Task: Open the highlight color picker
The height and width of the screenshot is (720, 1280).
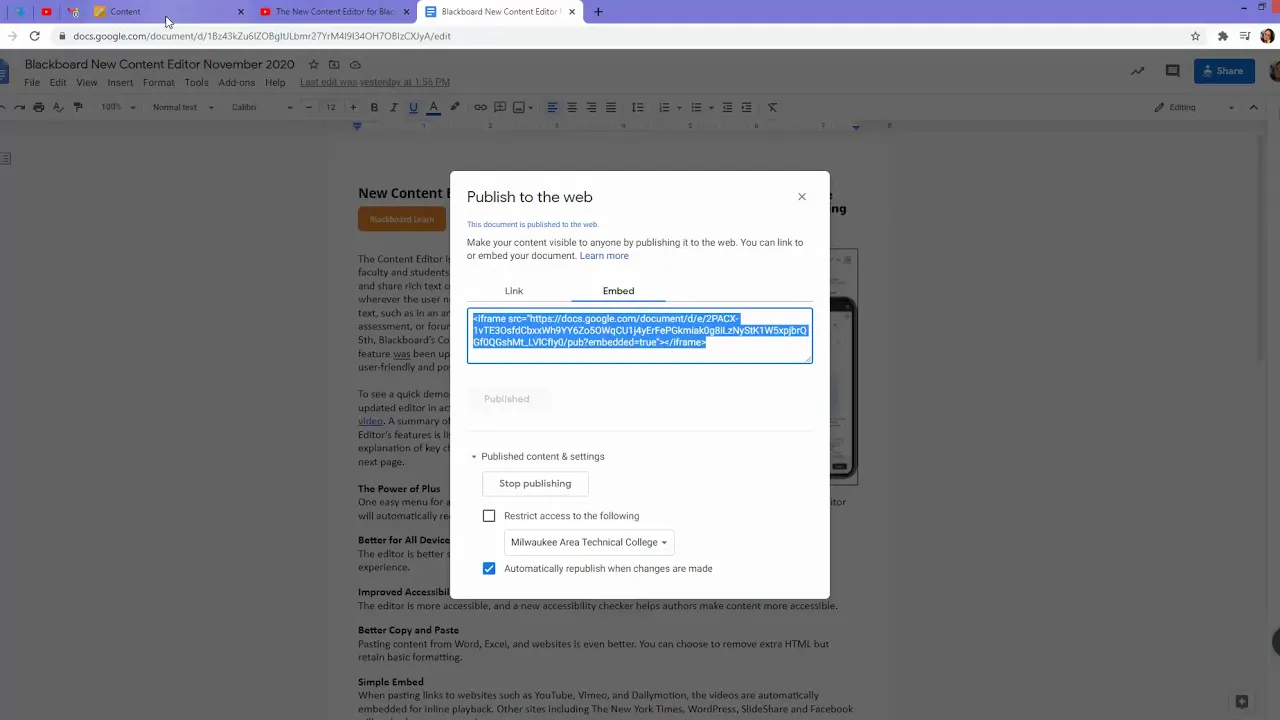Action: (x=455, y=107)
